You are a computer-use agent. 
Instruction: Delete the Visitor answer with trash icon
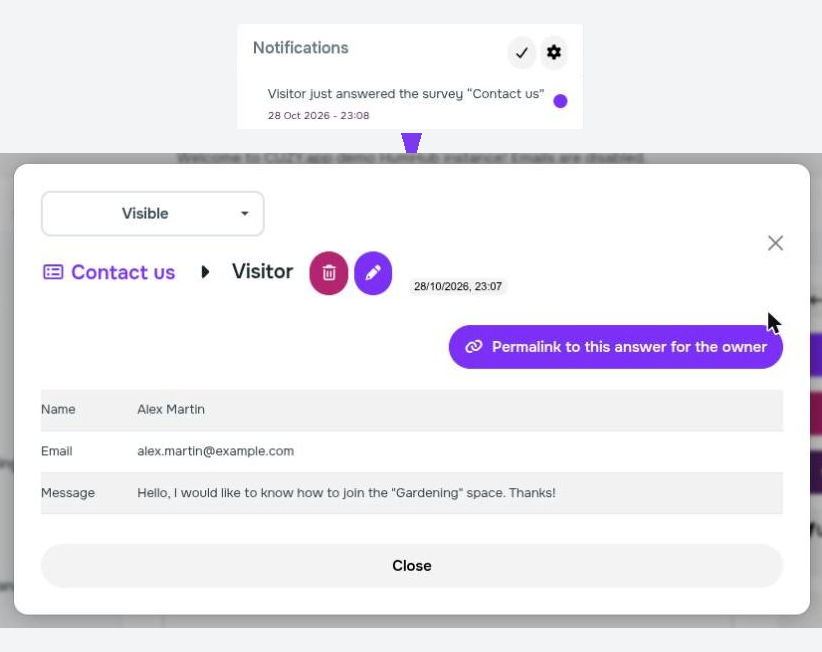click(x=329, y=273)
